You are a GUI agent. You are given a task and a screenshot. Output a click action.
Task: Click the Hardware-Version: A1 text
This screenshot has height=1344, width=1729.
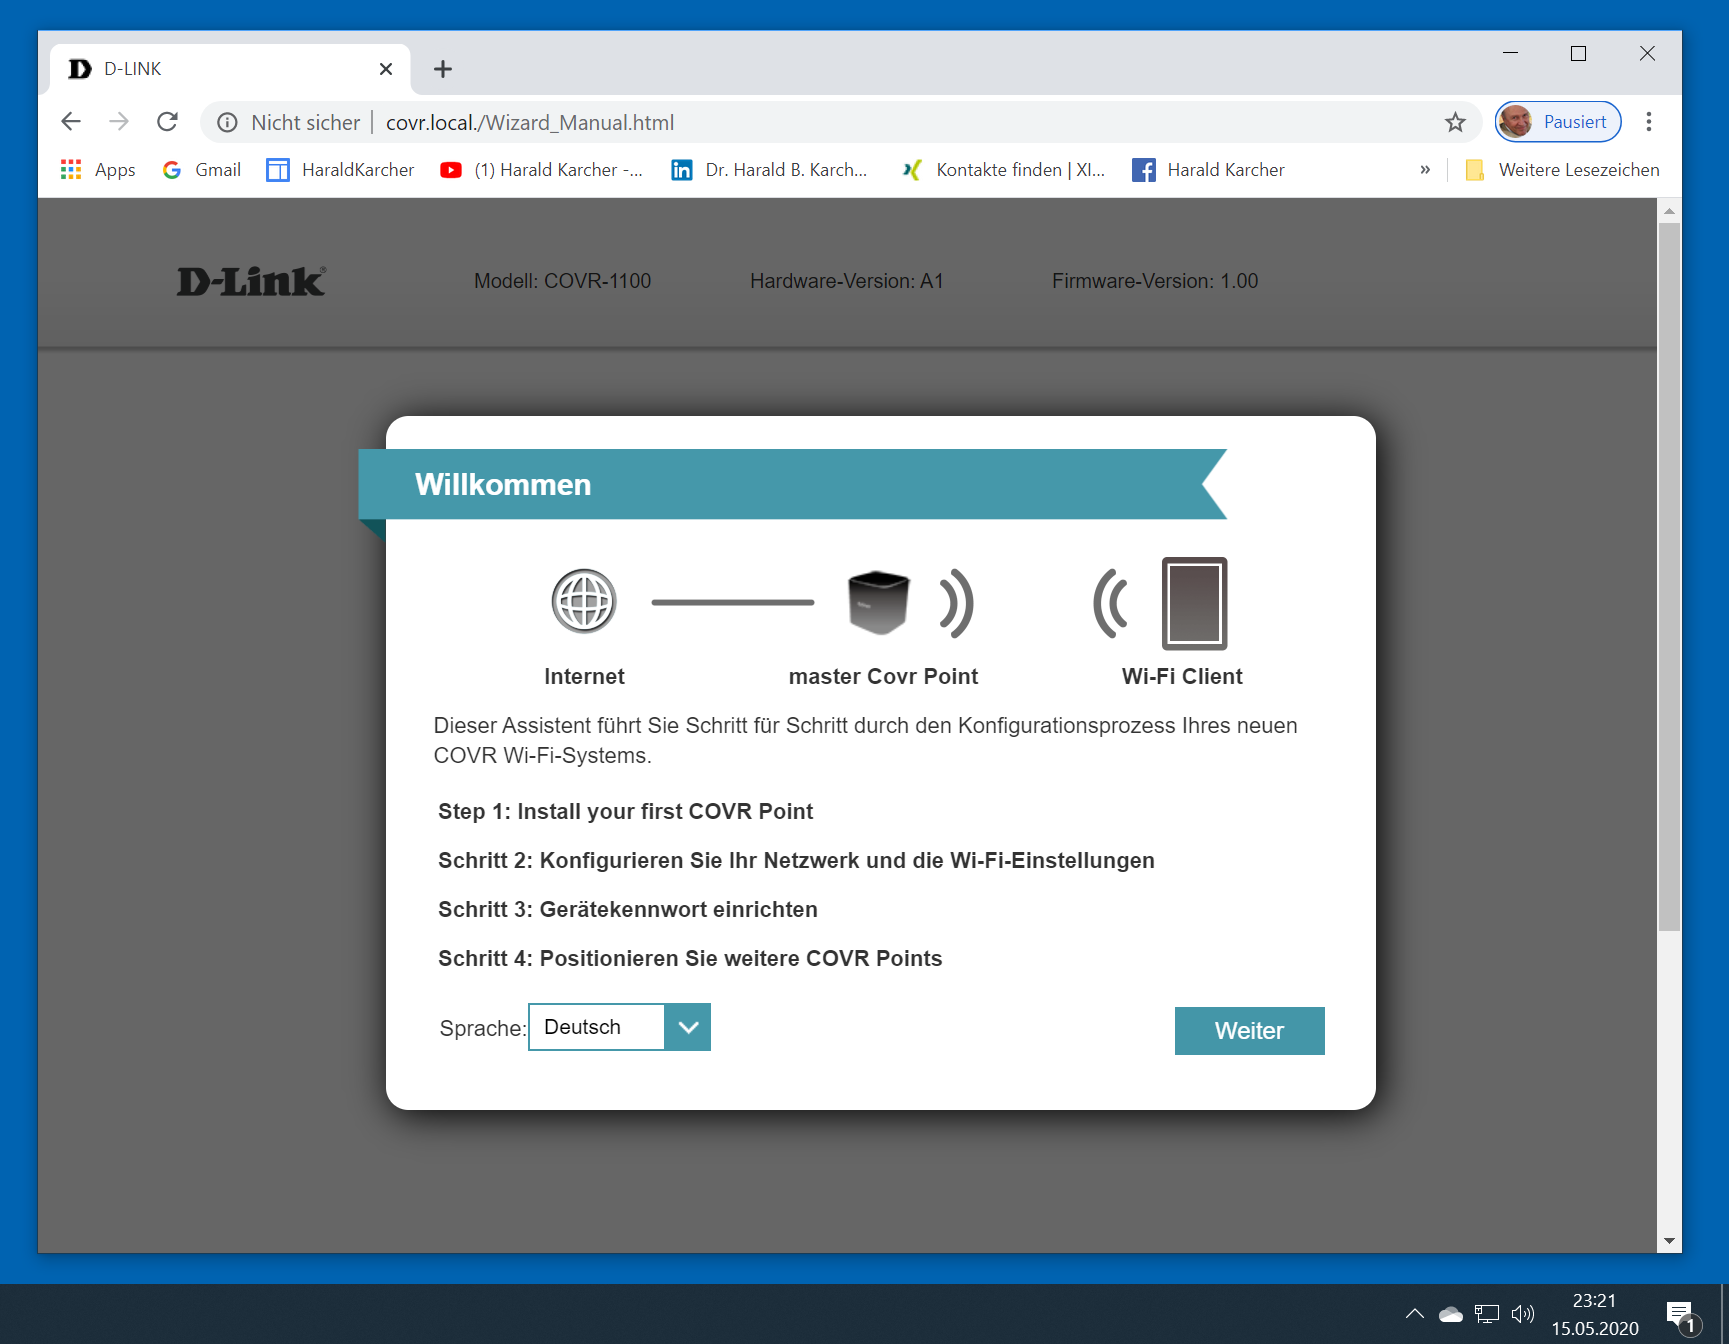(847, 281)
